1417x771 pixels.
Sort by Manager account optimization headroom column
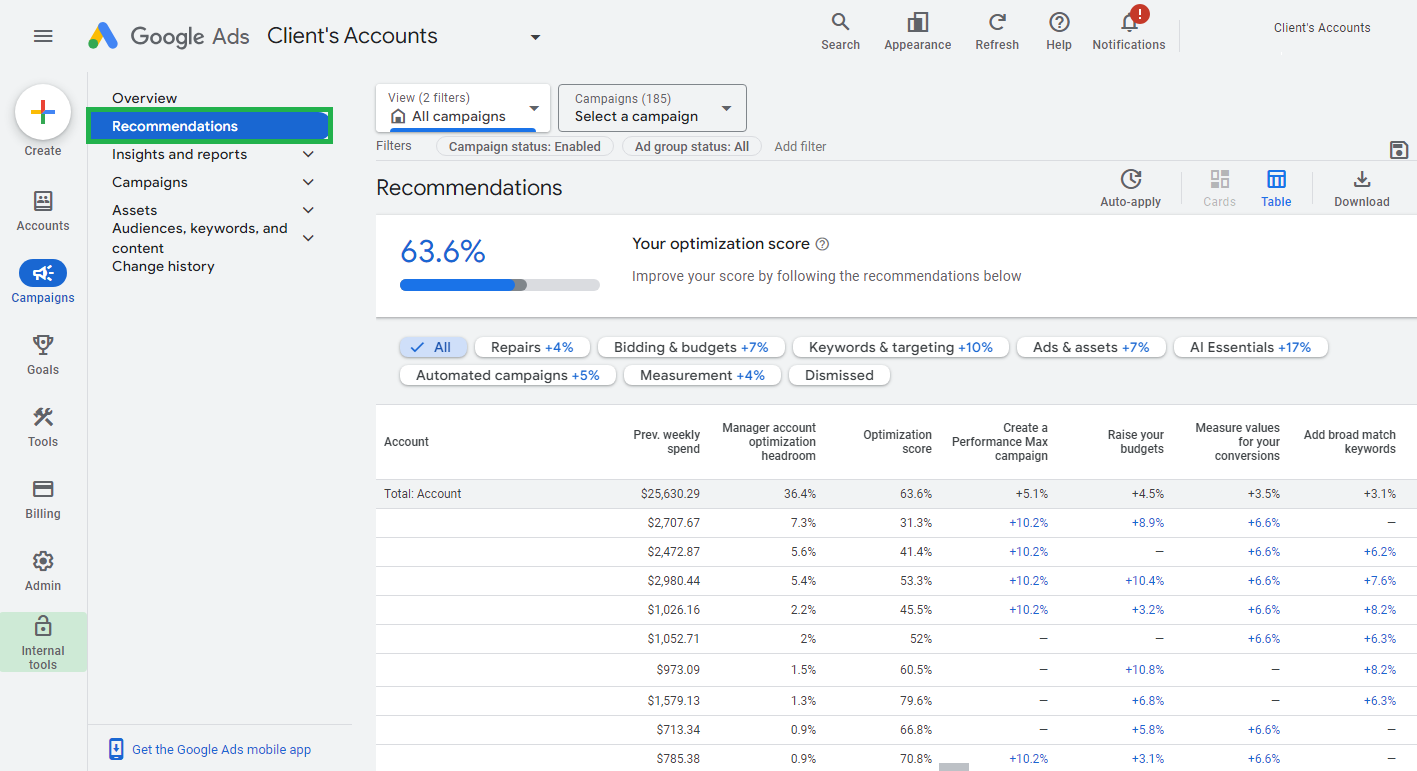[768, 442]
